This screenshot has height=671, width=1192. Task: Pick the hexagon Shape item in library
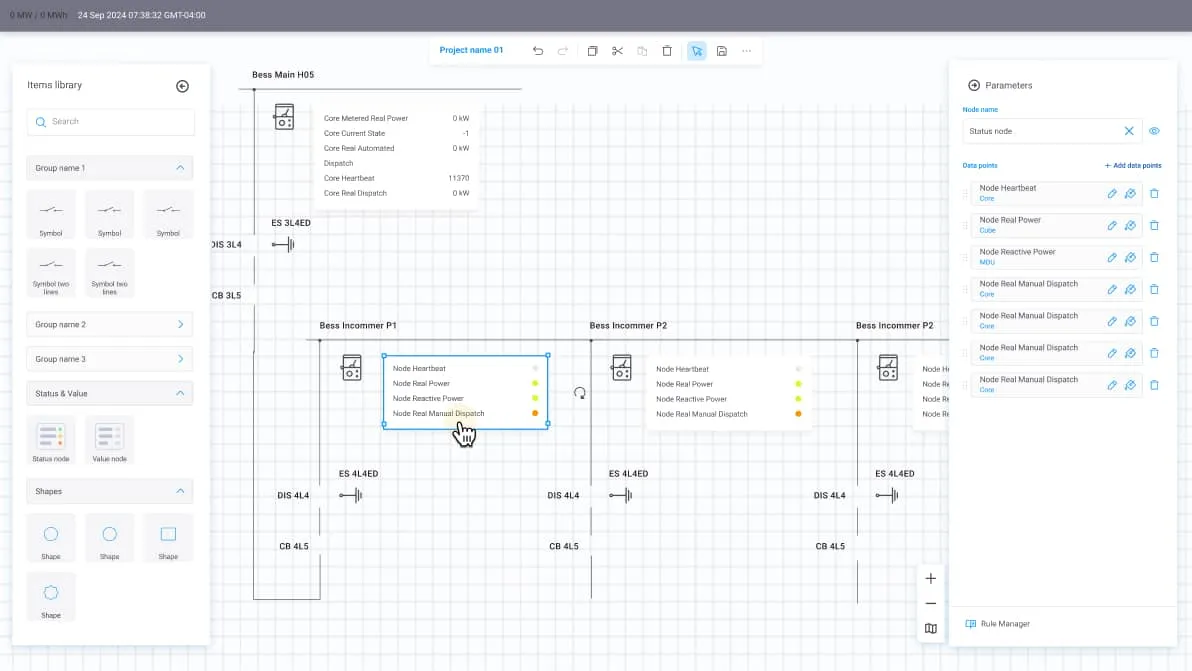click(51, 598)
